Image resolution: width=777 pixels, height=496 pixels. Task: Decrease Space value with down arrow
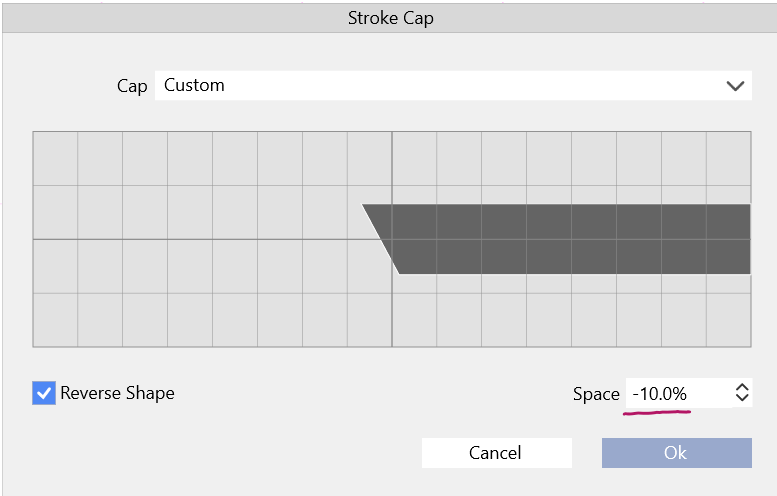click(x=742, y=400)
